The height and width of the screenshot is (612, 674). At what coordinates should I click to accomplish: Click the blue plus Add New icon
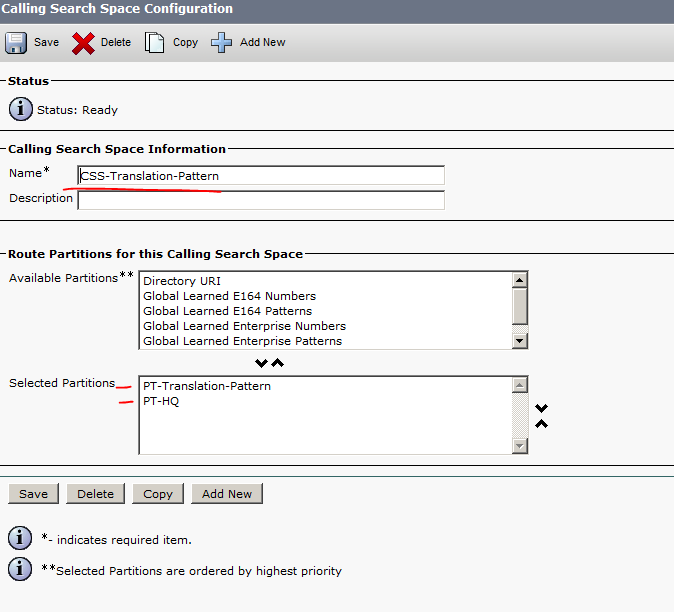pyautogui.click(x=221, y=43)
